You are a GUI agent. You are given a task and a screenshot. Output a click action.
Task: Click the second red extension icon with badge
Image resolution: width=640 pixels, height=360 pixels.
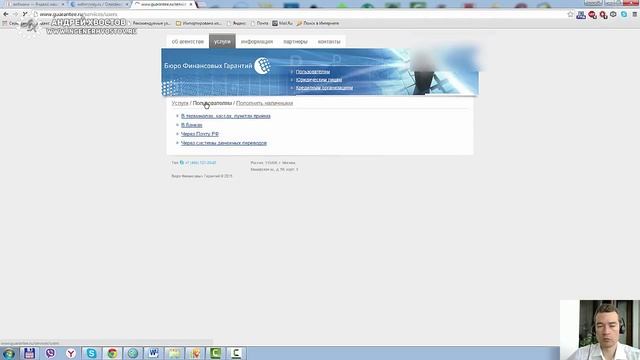pos(603,15)
